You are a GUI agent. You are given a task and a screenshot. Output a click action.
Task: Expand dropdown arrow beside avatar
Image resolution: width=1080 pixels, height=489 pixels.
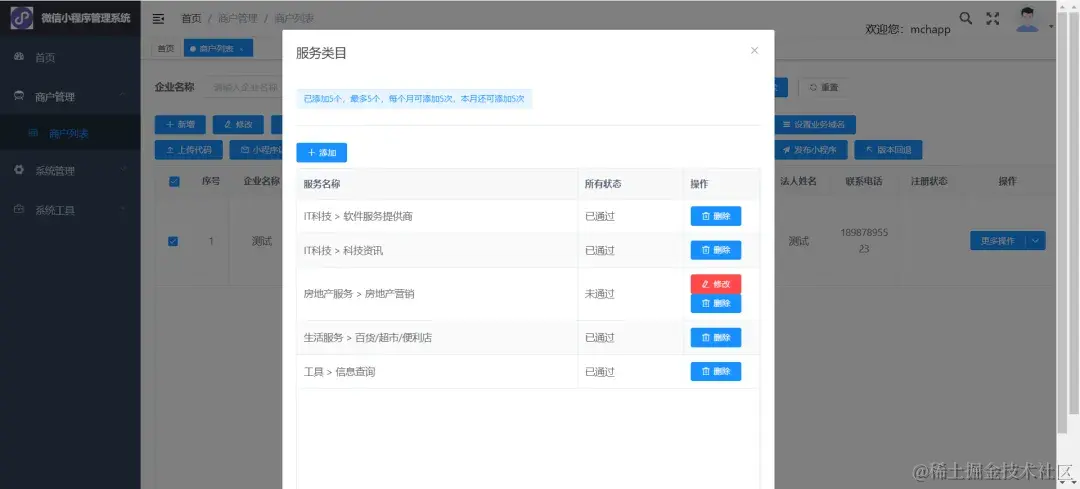pyautogui.click(x=1051, y=27)
